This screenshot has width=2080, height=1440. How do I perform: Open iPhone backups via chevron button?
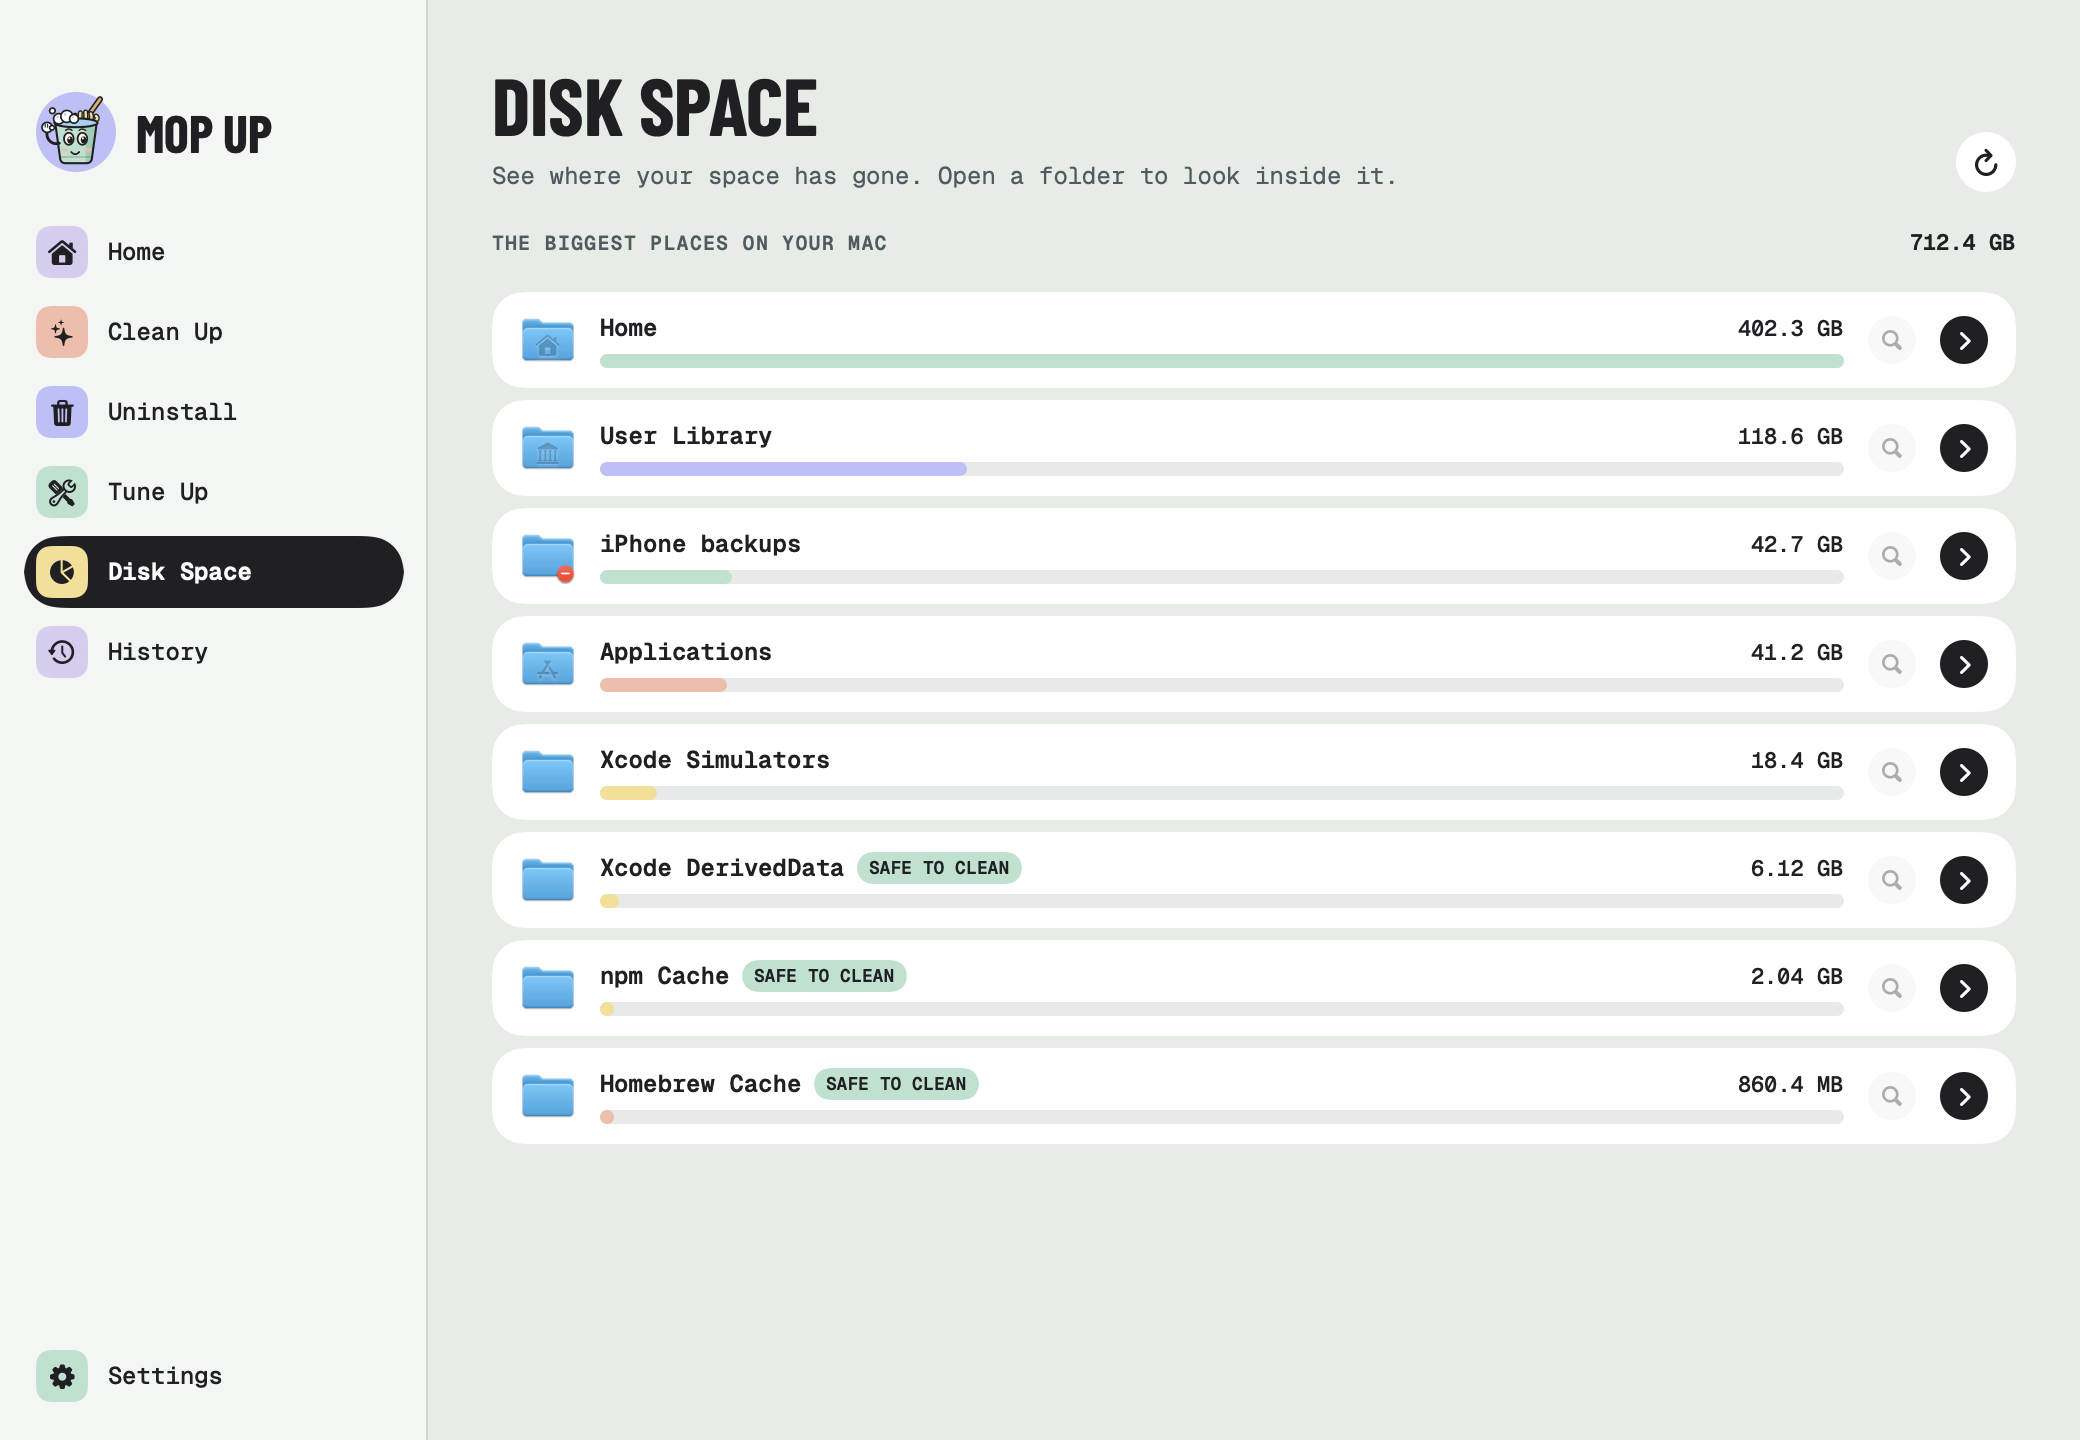1963,556
